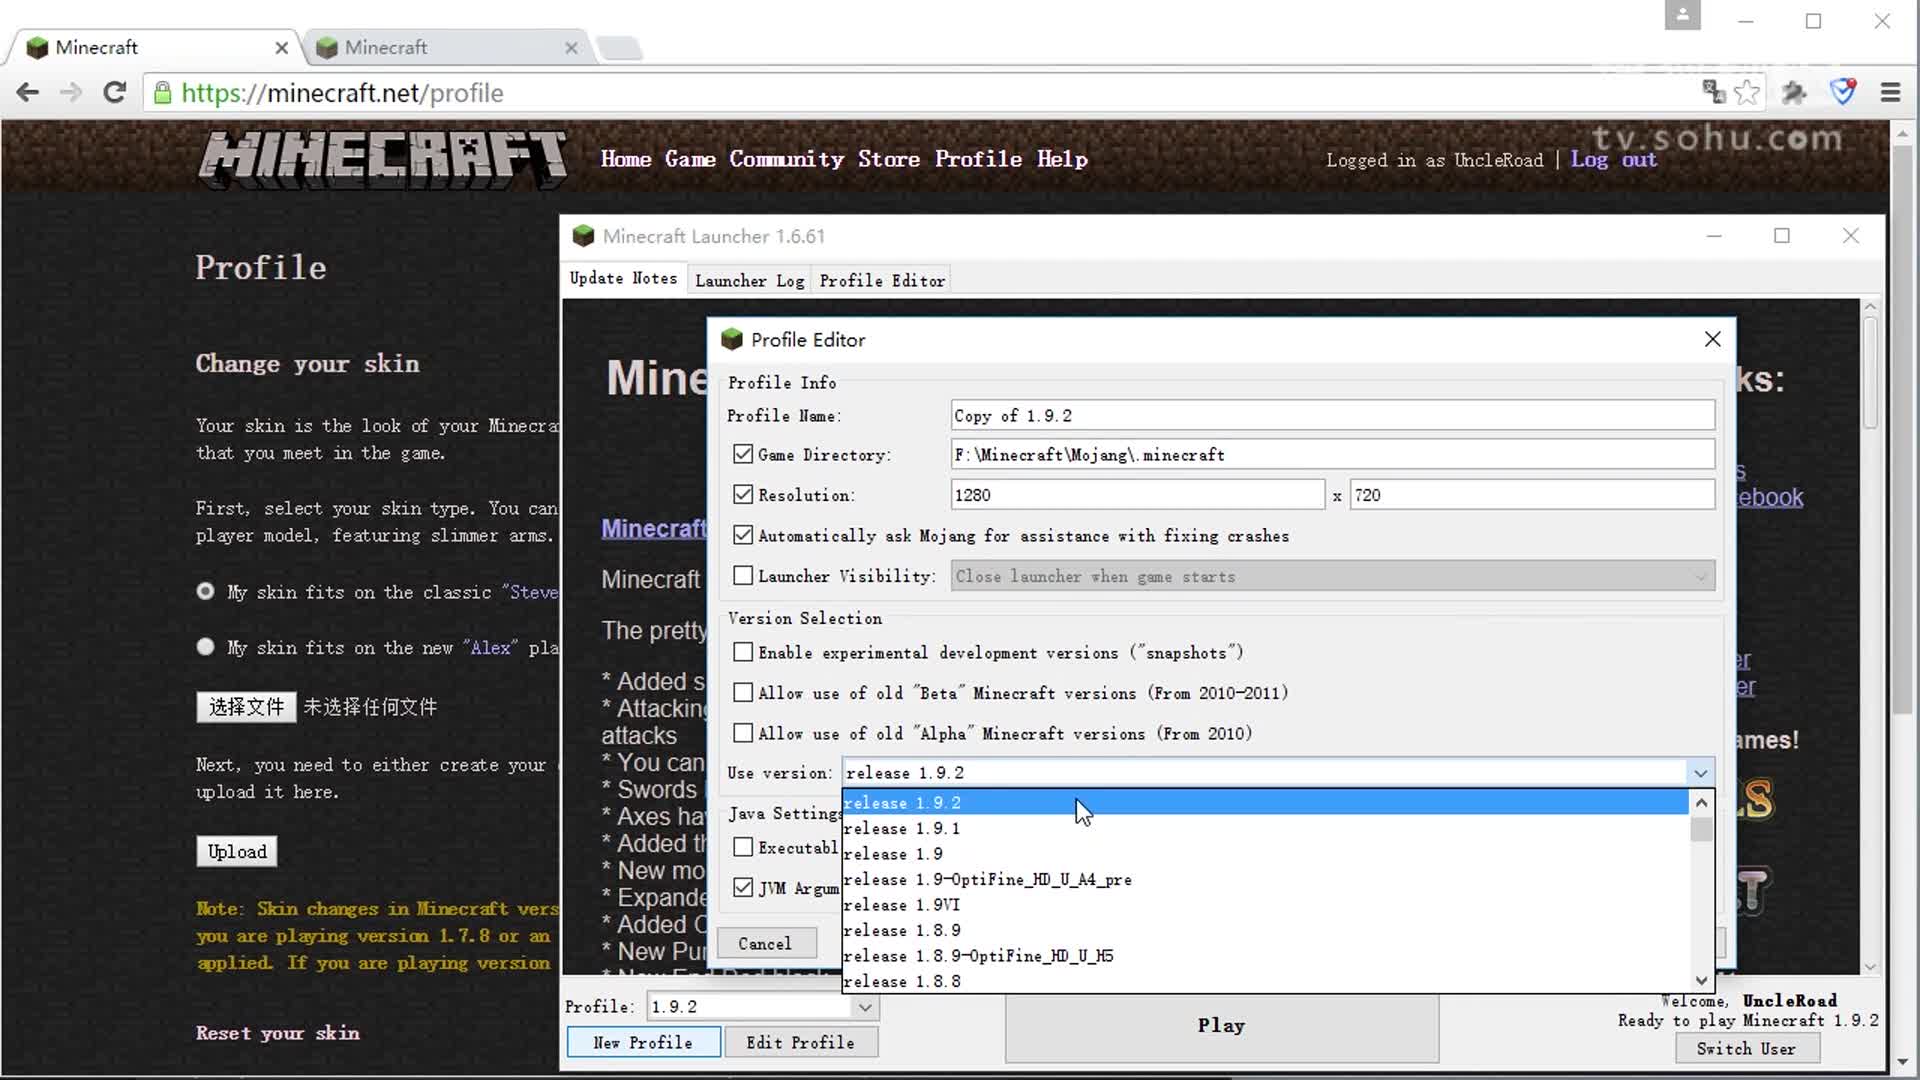Choose release 1.9 from version list
This screenshot has width=1920, height=1080.
pos(1265,853)
